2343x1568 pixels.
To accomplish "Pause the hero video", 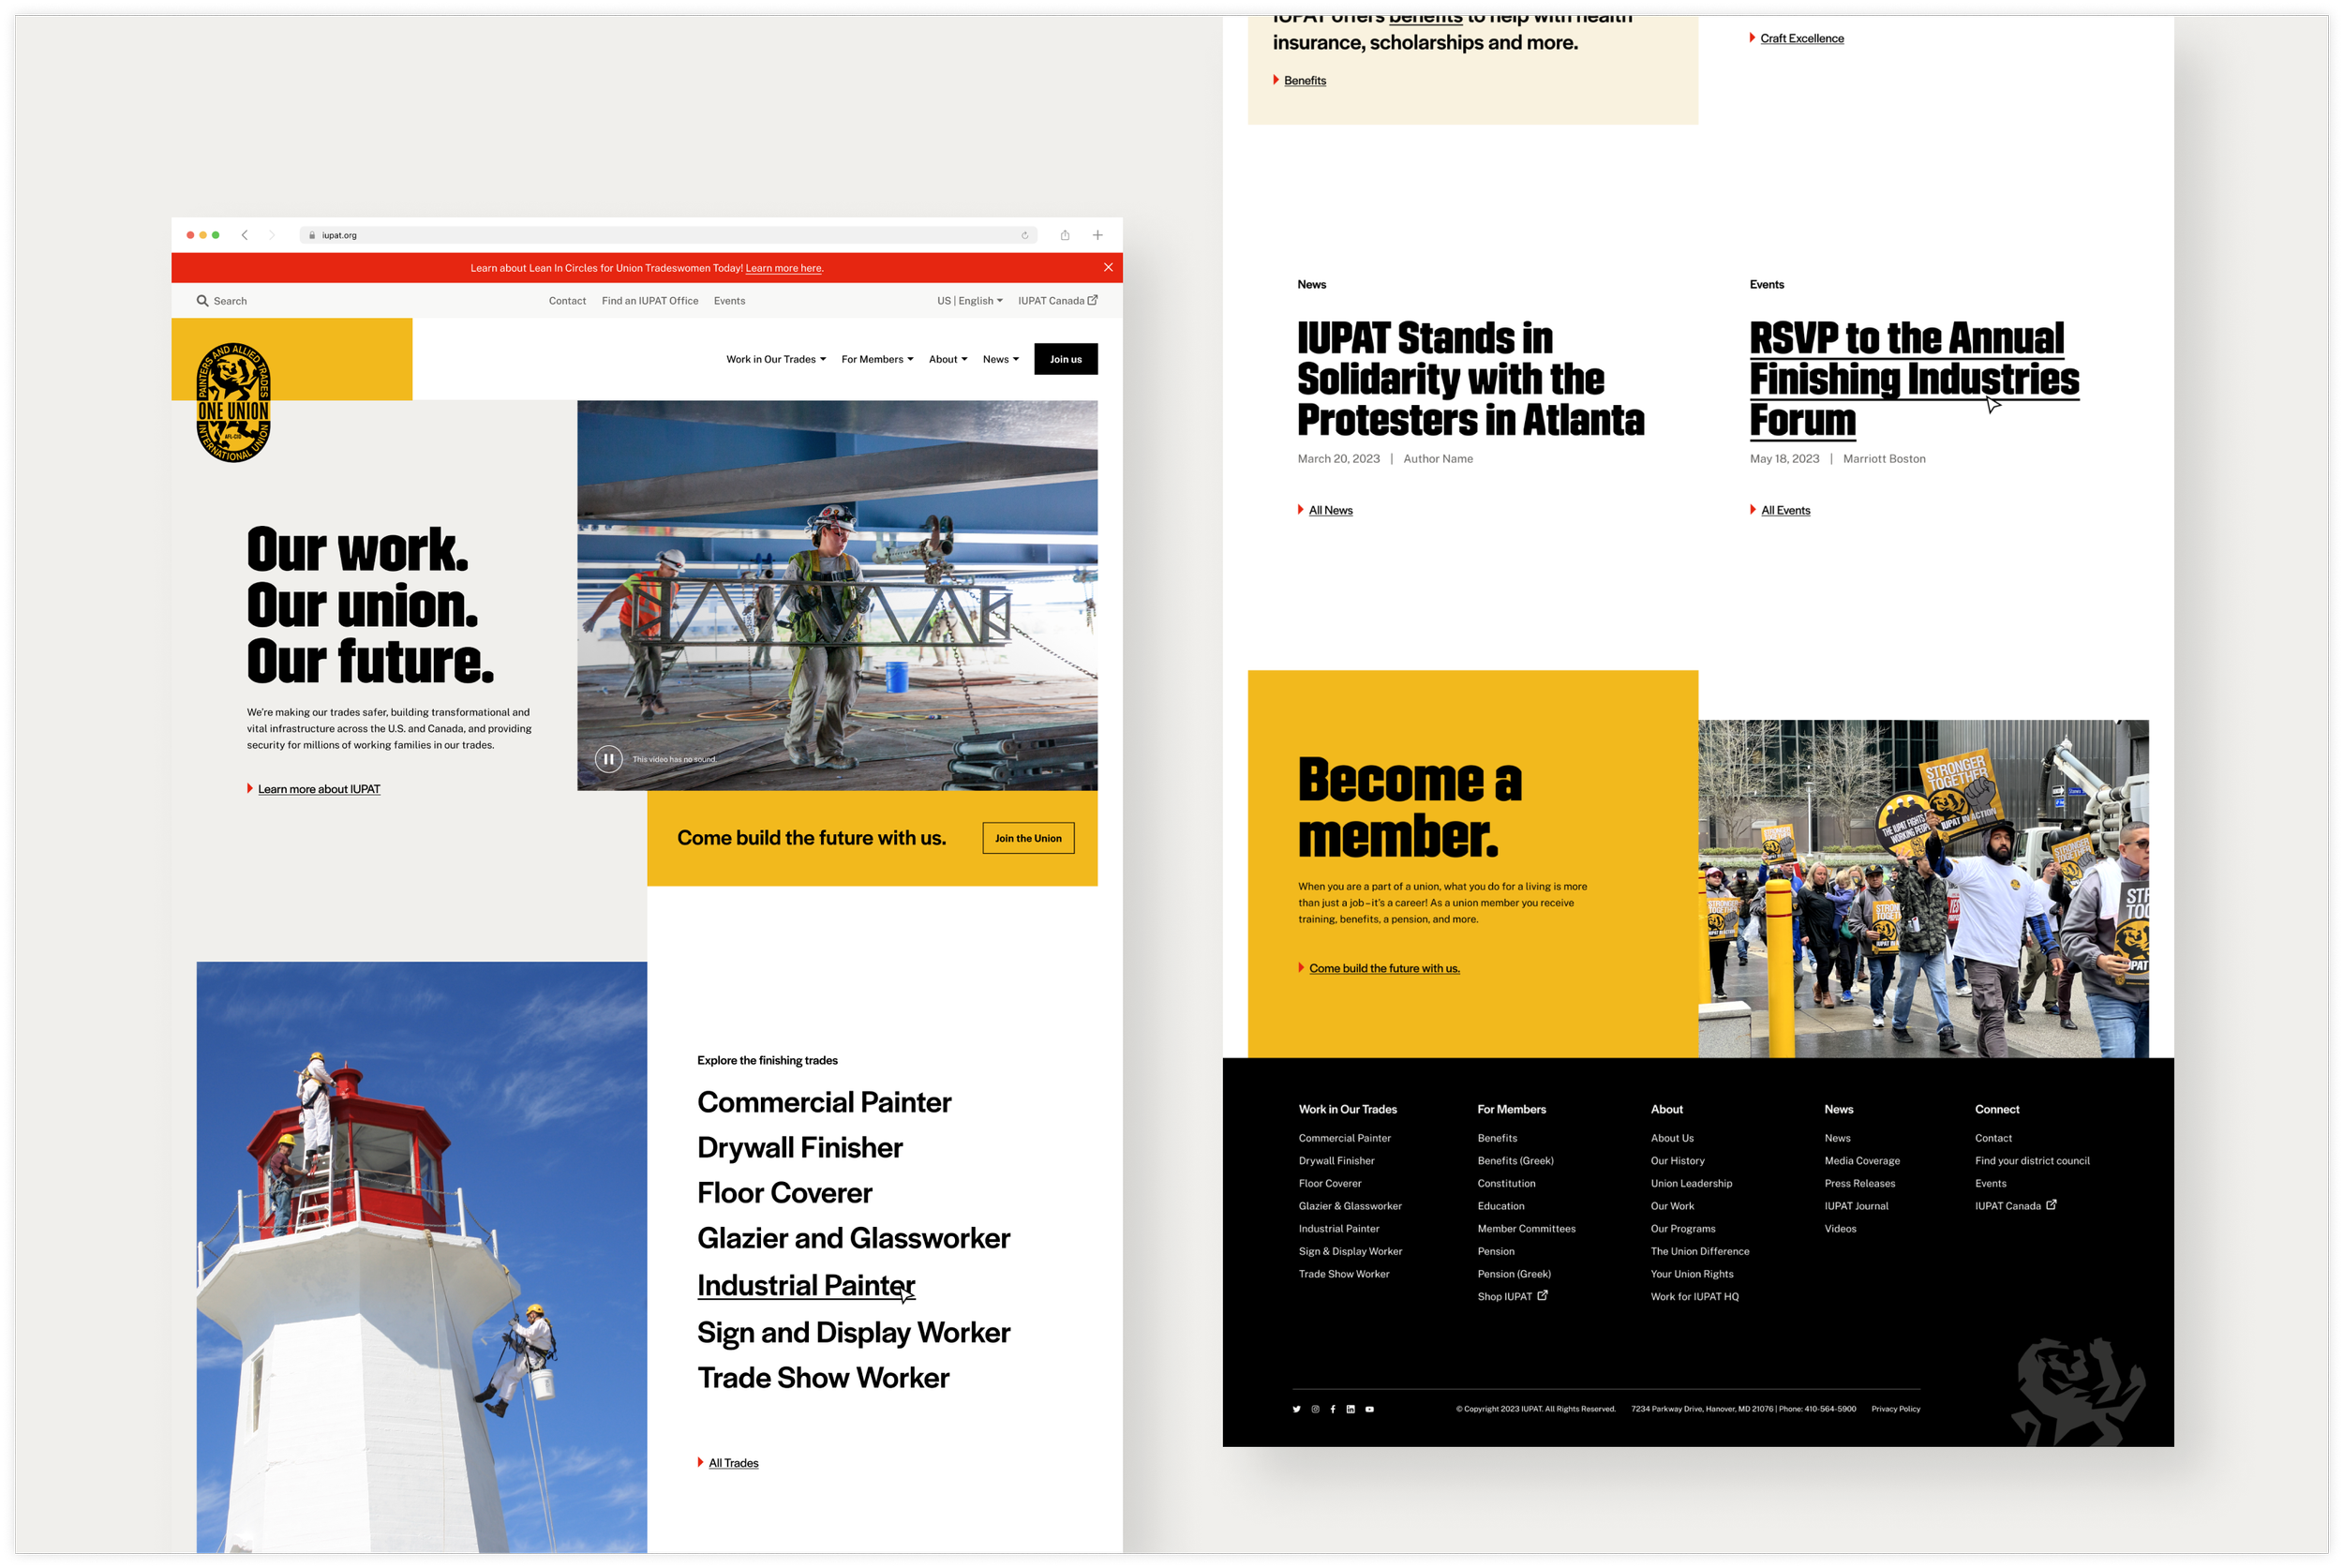I will click(x=608, y=759).
